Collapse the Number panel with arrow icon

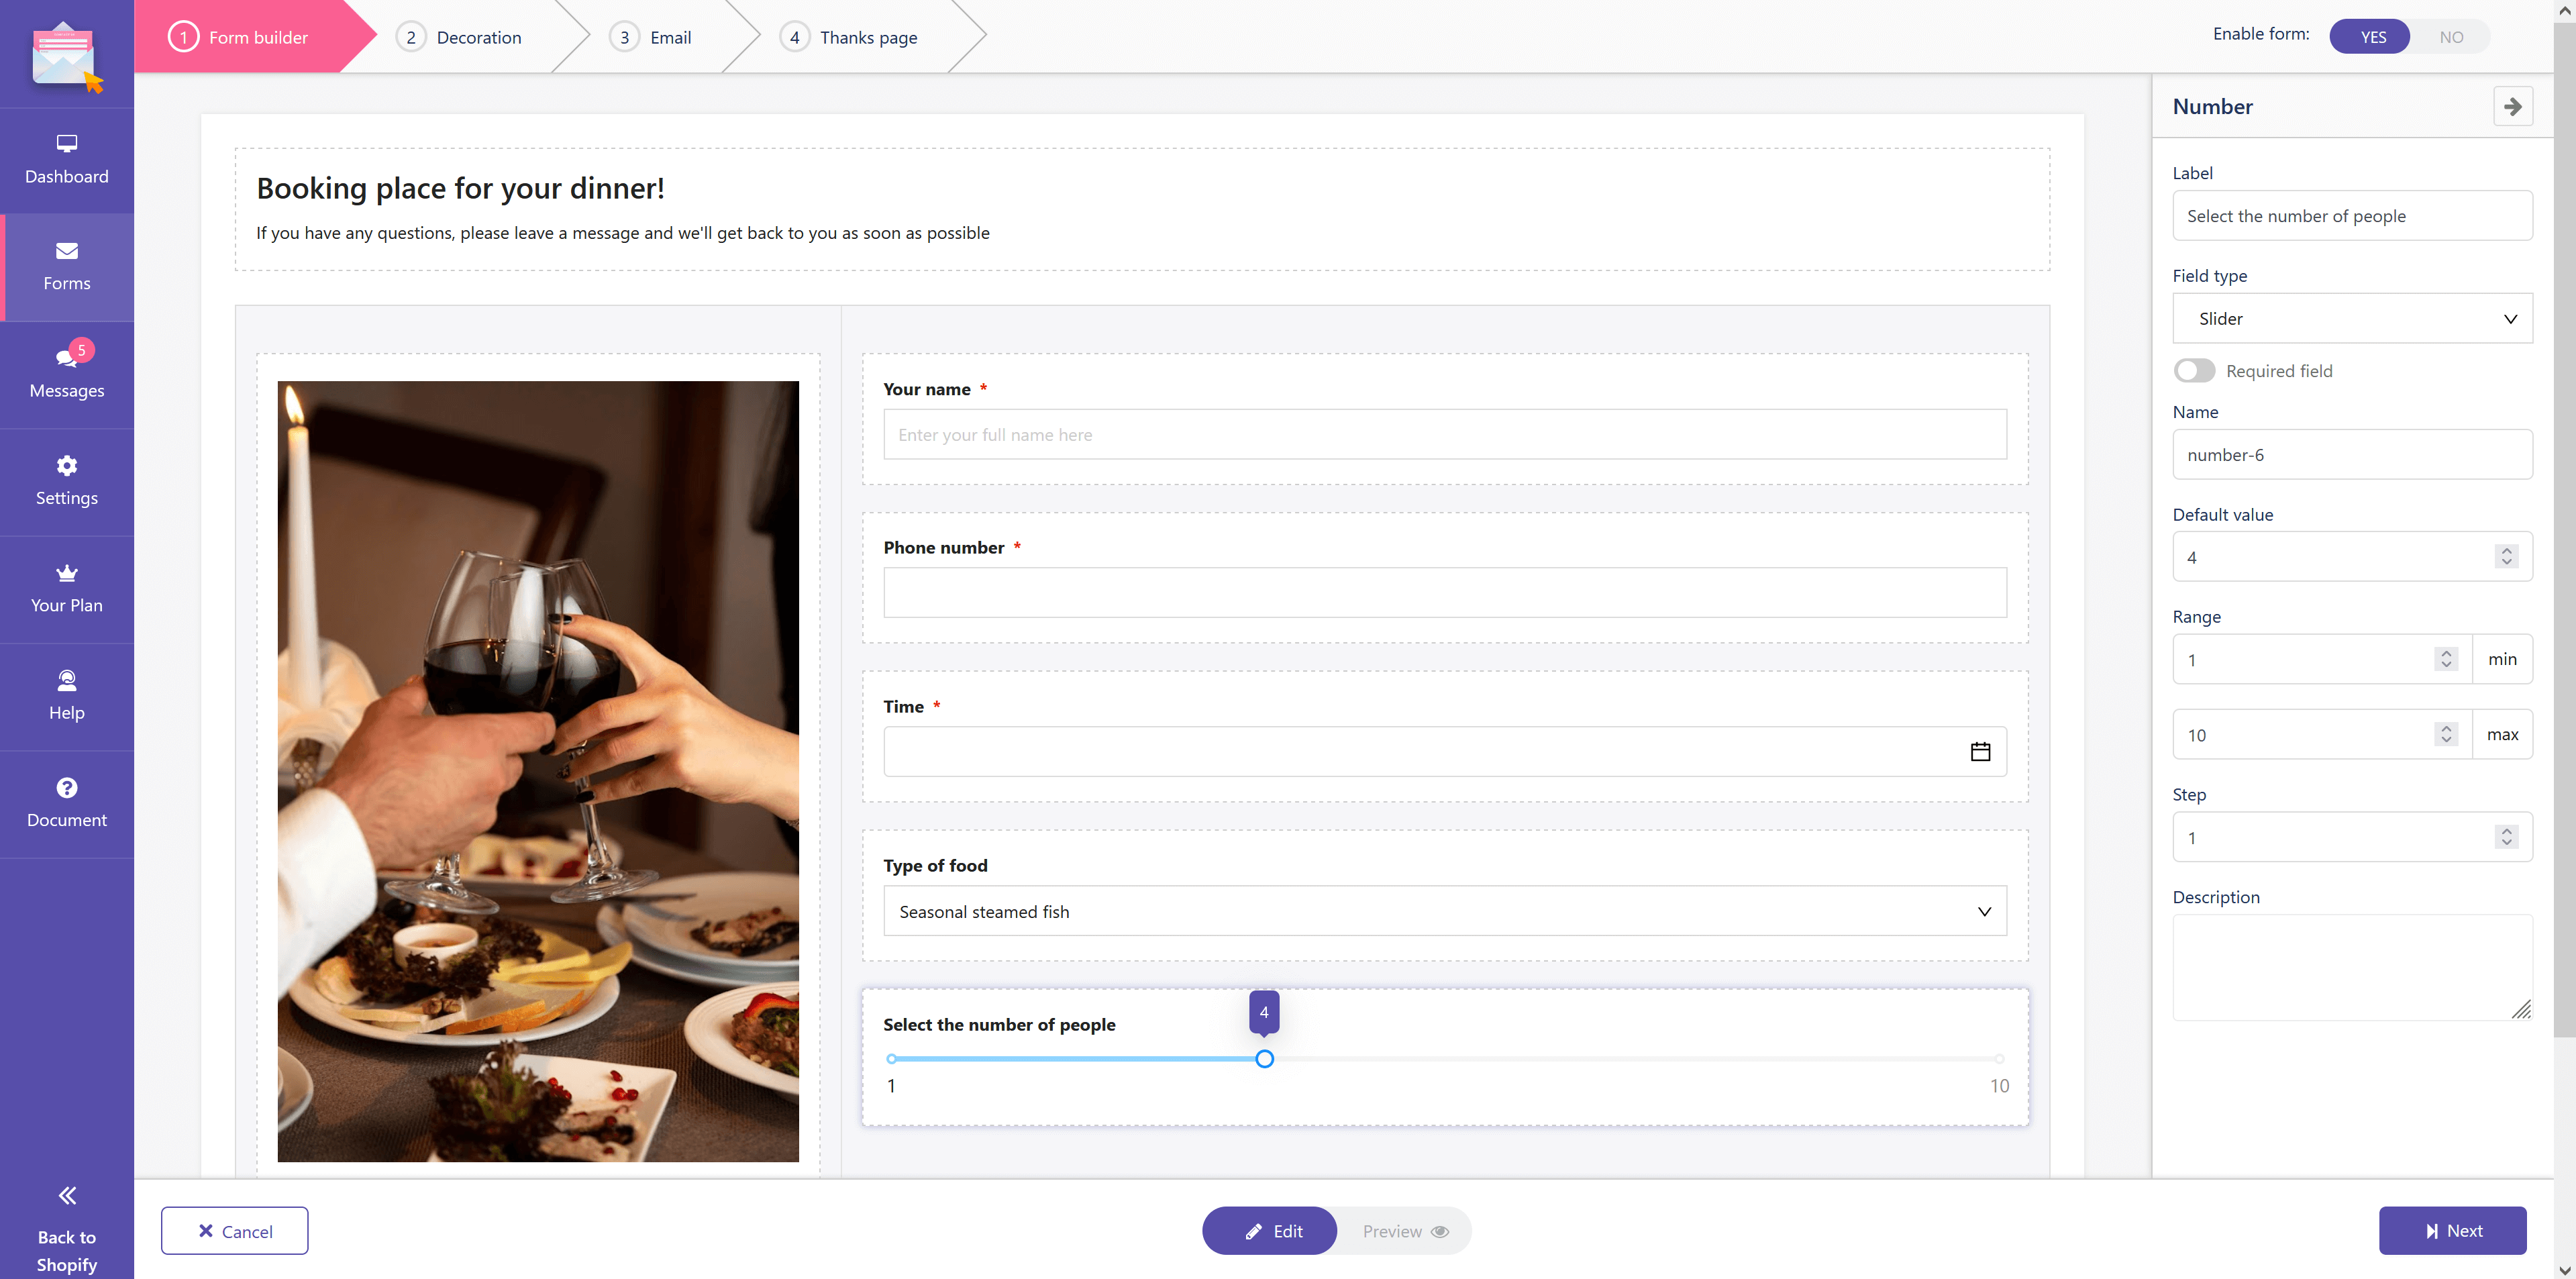coord(2512,106)
